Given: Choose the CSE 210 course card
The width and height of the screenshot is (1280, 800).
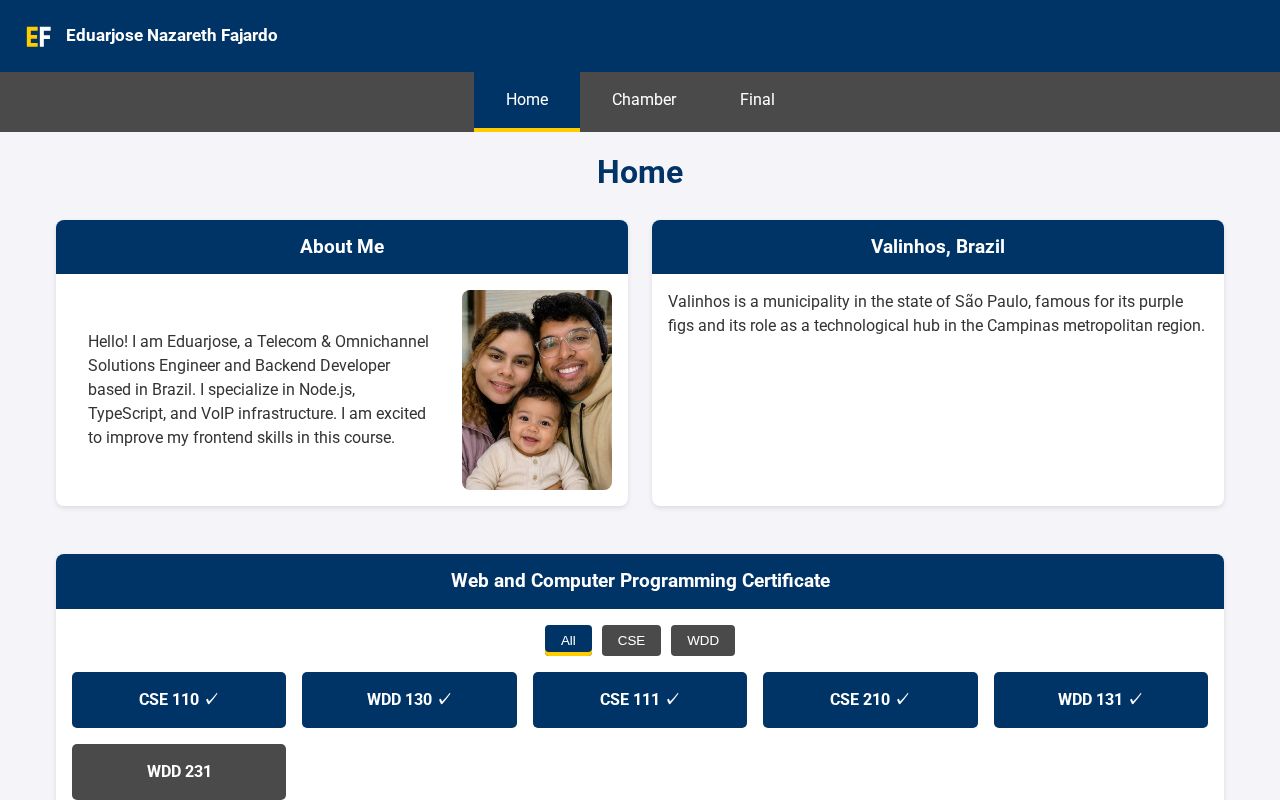Looking at the screenshot, I should coord(870,700).
